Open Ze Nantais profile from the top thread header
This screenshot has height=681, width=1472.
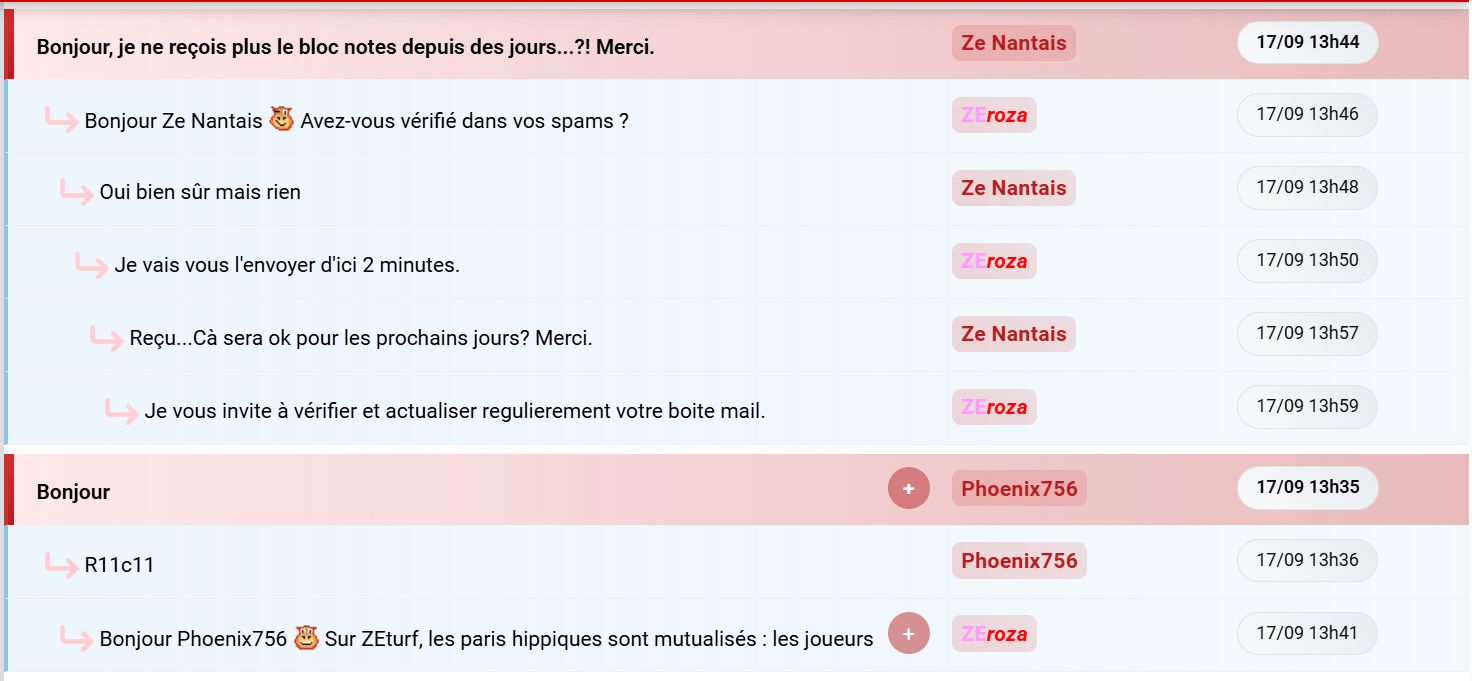point(1014,43)
